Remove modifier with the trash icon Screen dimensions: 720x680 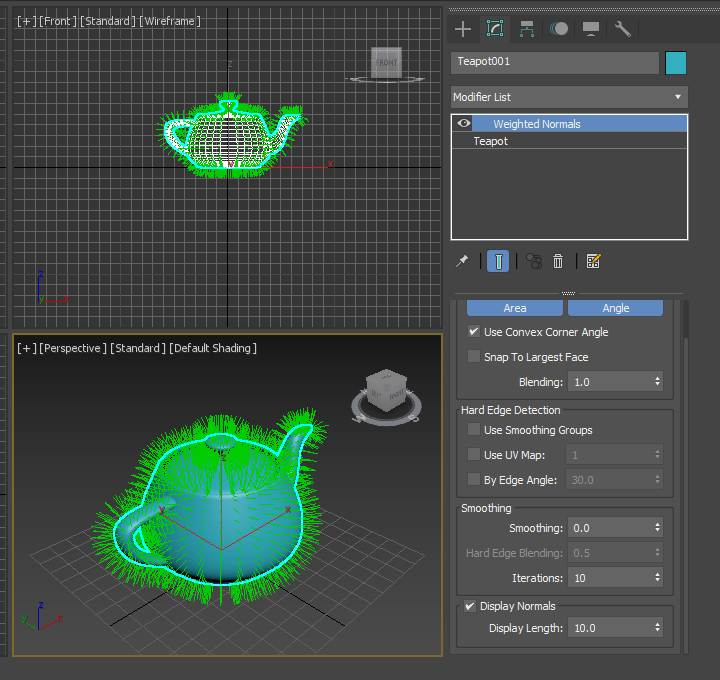point(558,261)
